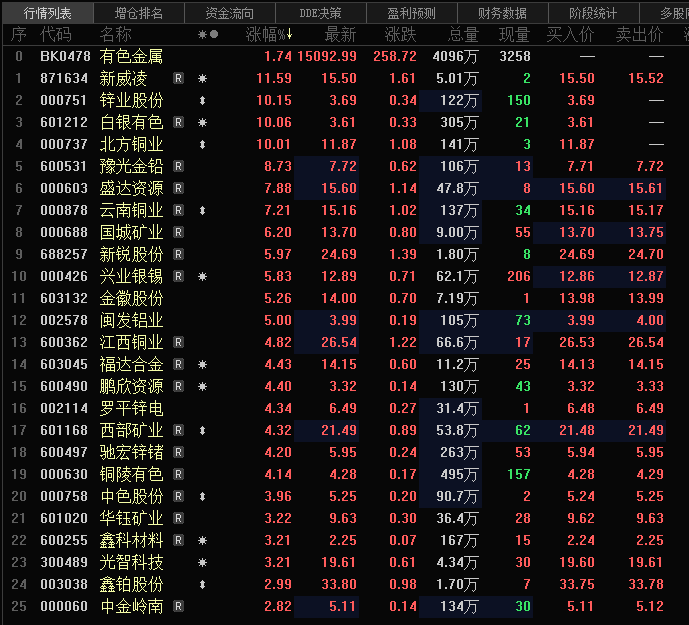This screenshot has height=625, width=689.
Task: Click the diamond marker for 云南铜业
Action: tap(202, 210)
